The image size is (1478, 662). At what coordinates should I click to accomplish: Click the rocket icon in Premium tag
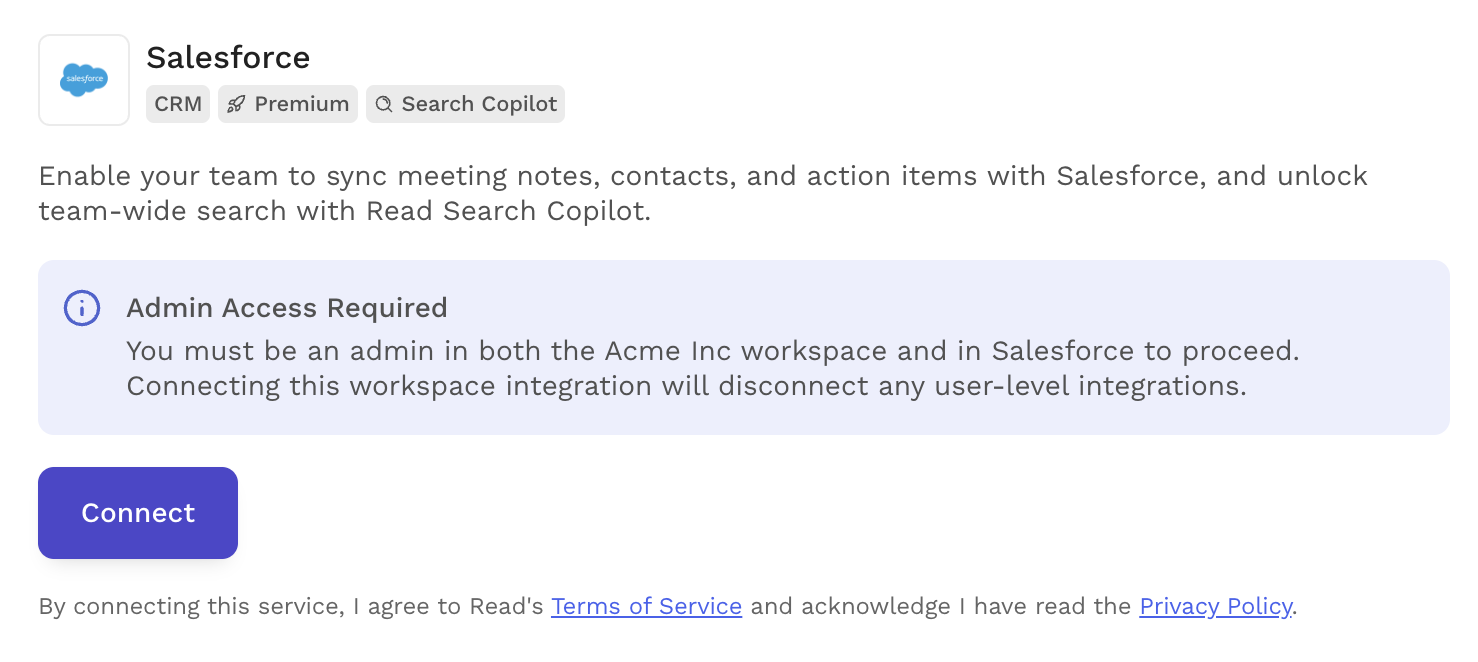[x=236, y=104]
